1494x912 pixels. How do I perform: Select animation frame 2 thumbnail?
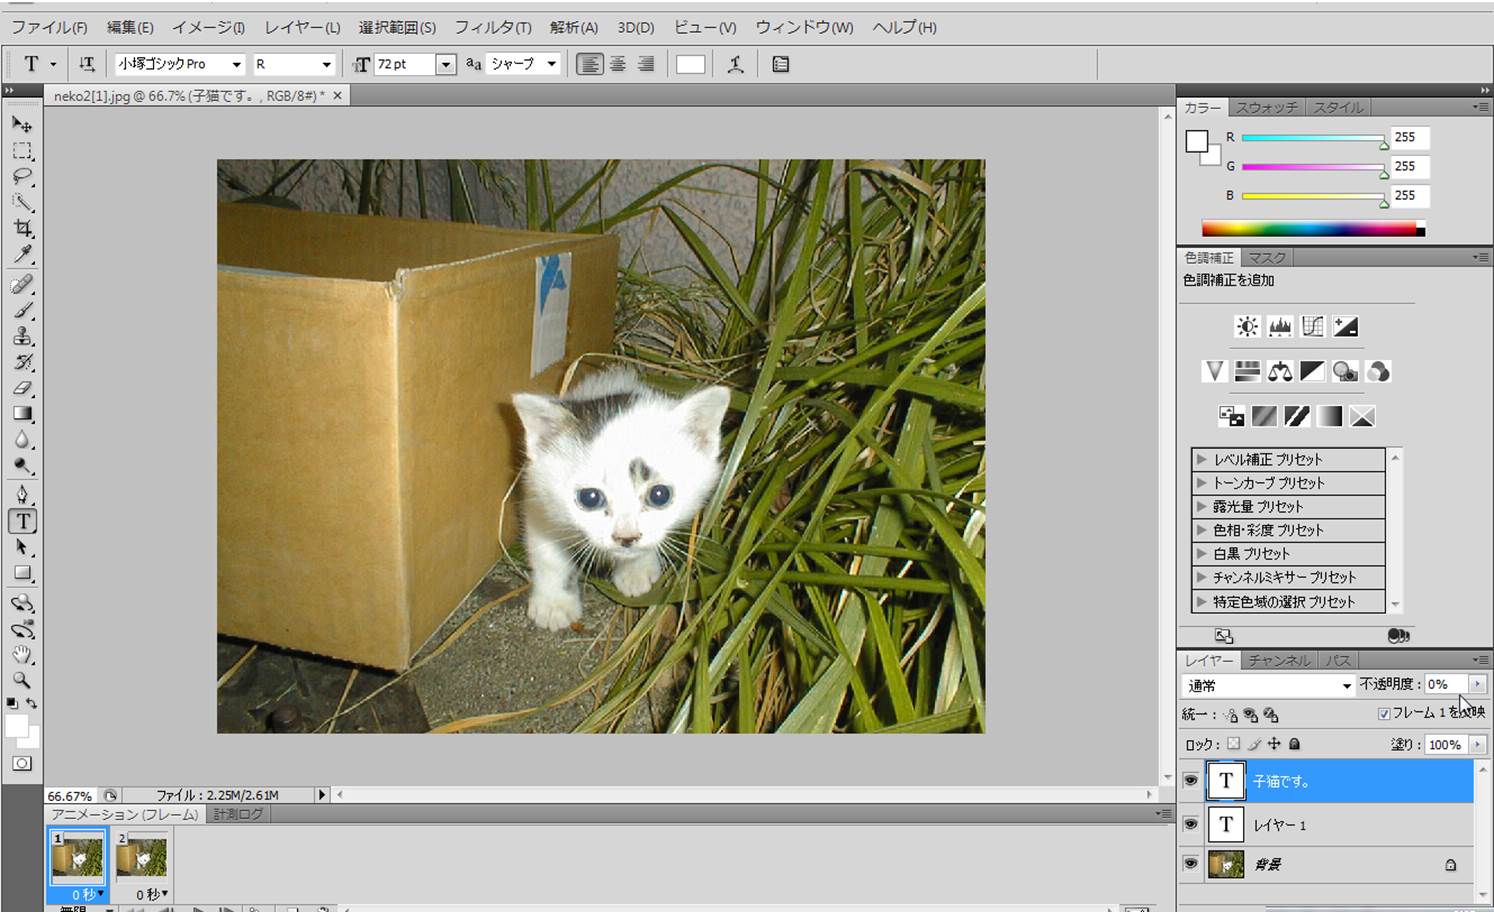tap(142, 858)
